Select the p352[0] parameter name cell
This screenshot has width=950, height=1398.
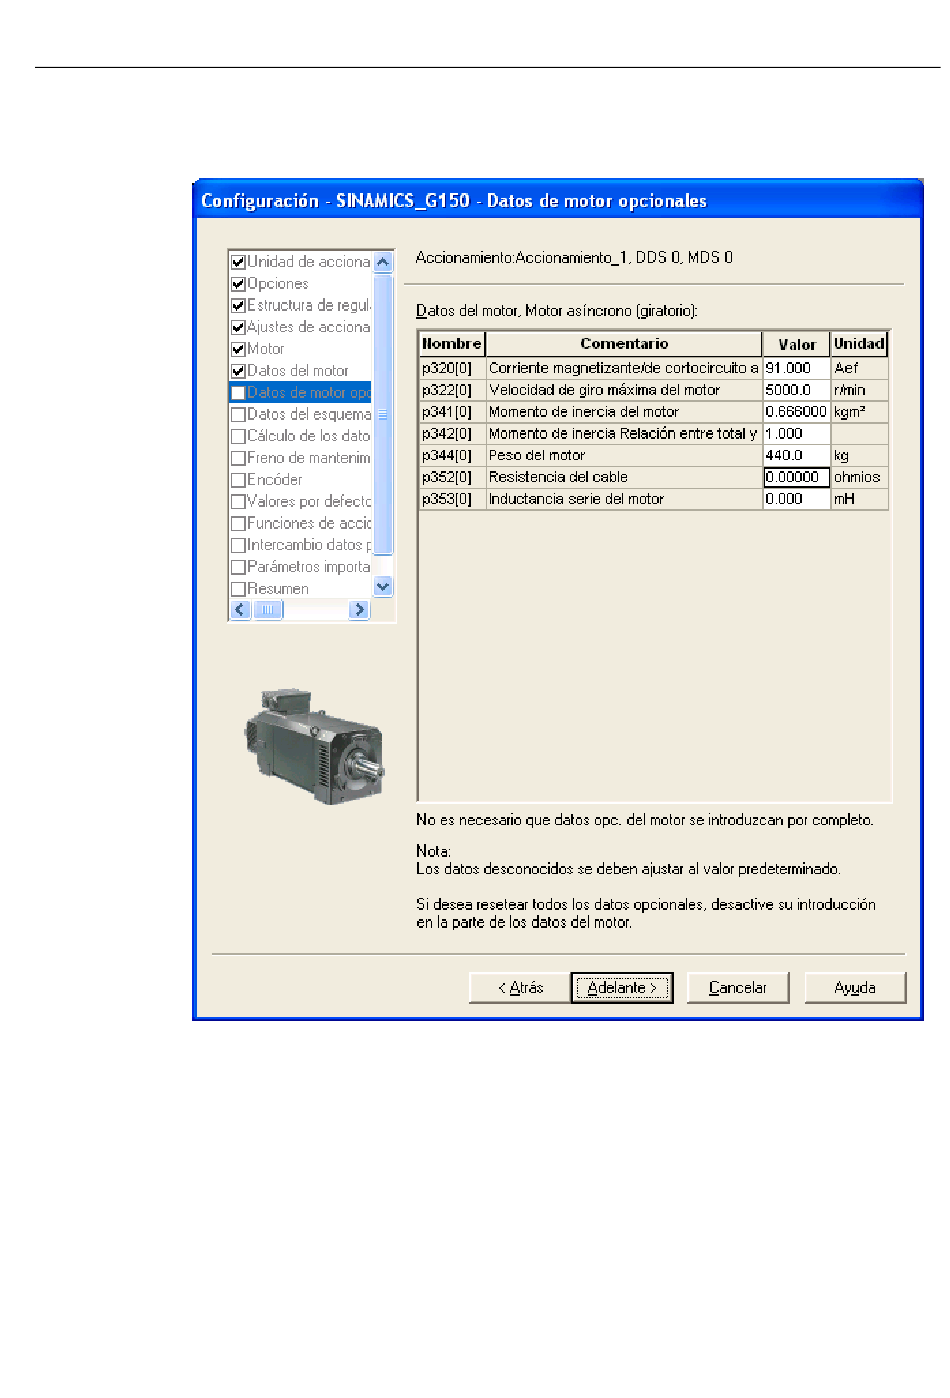[x=452, y=477]
